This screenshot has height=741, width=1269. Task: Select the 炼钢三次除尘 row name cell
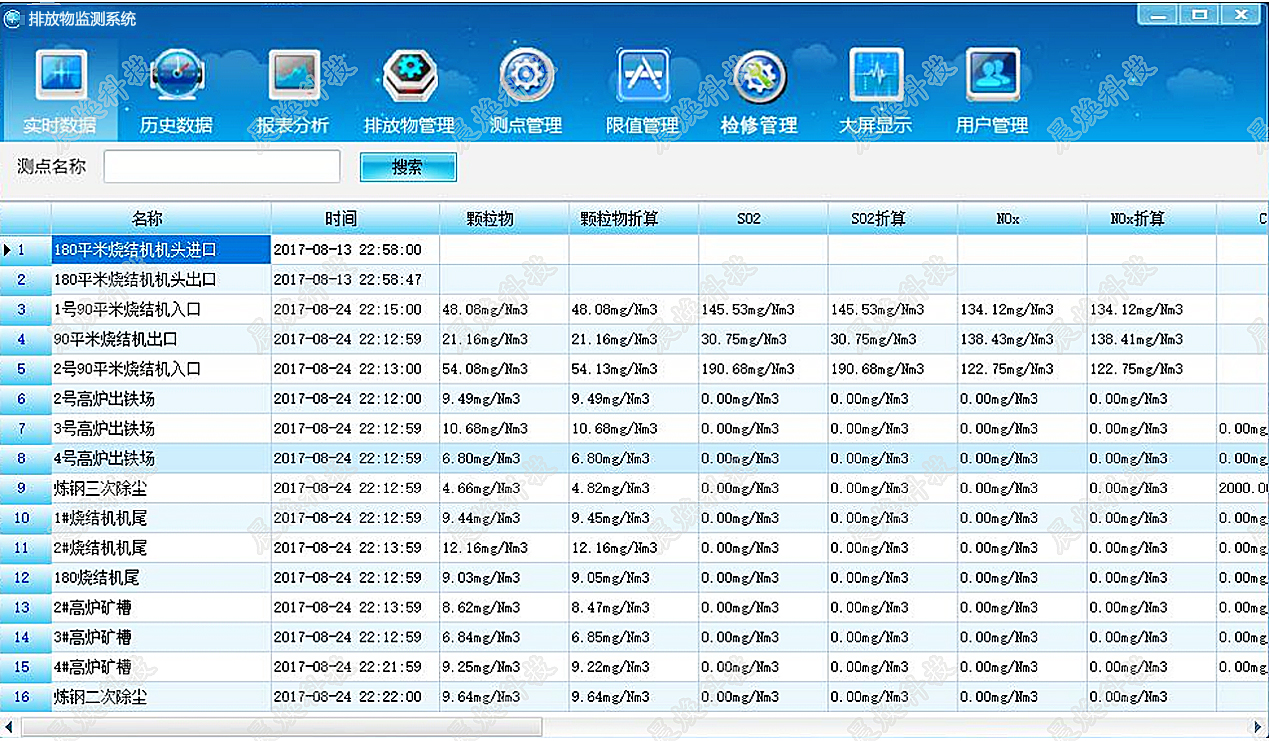click(160, 489)
